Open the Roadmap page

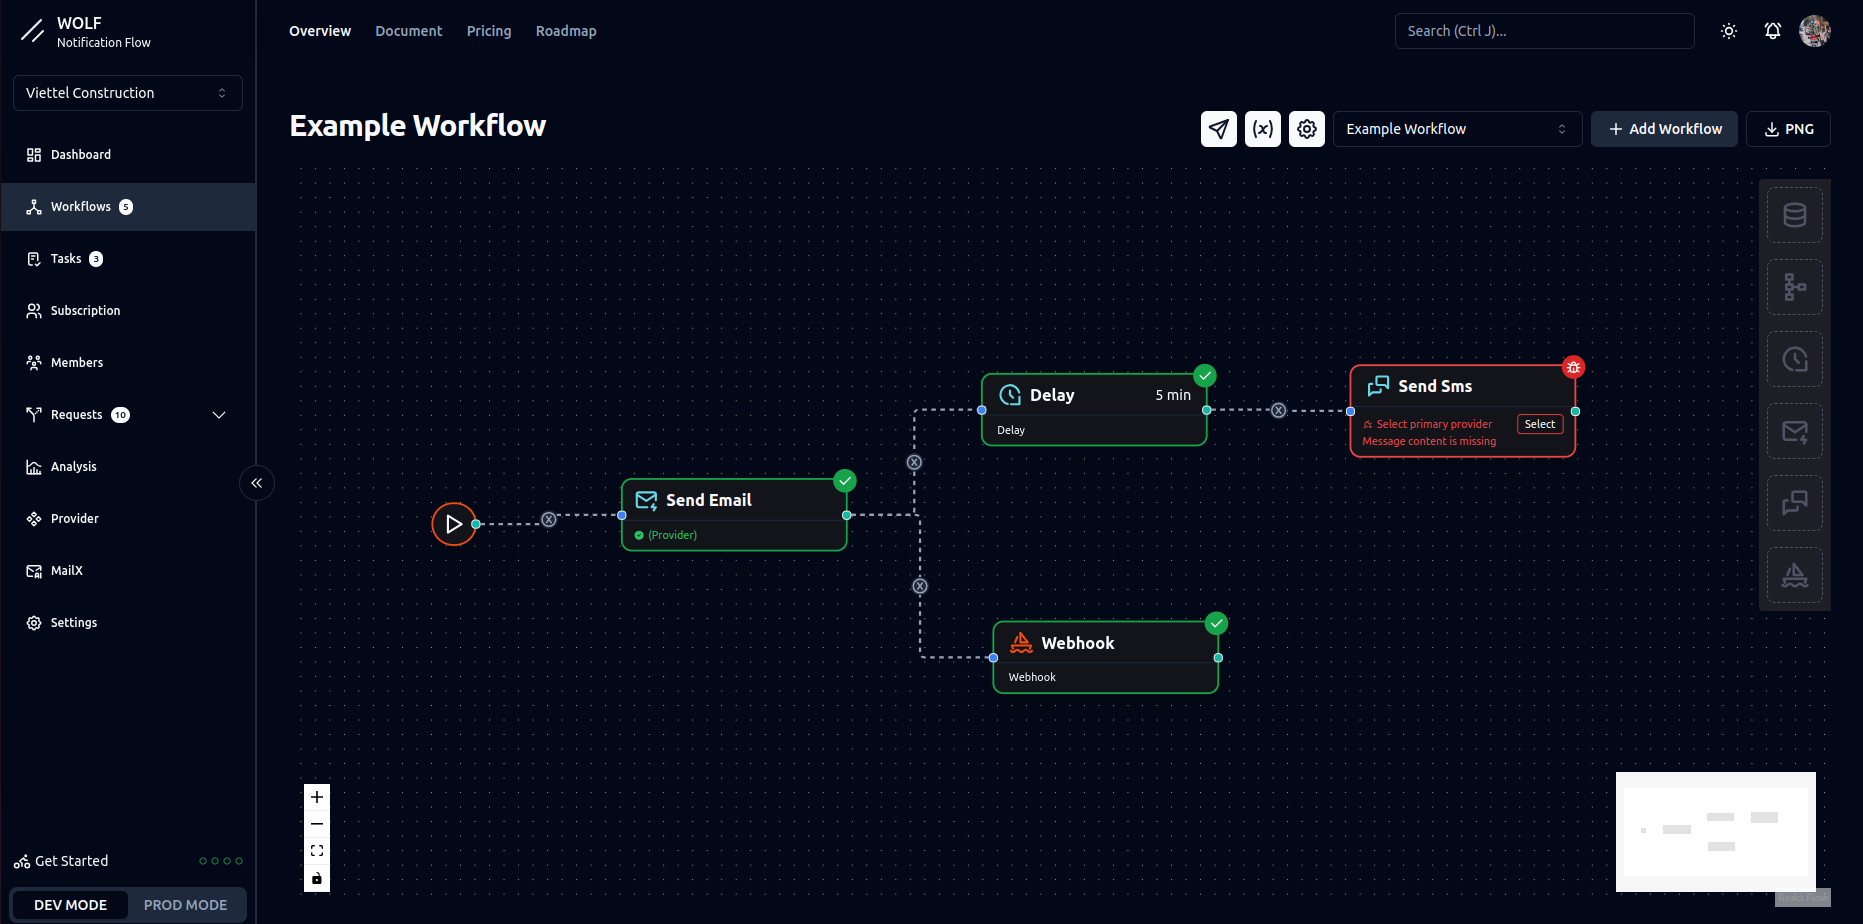pos(566,31)
